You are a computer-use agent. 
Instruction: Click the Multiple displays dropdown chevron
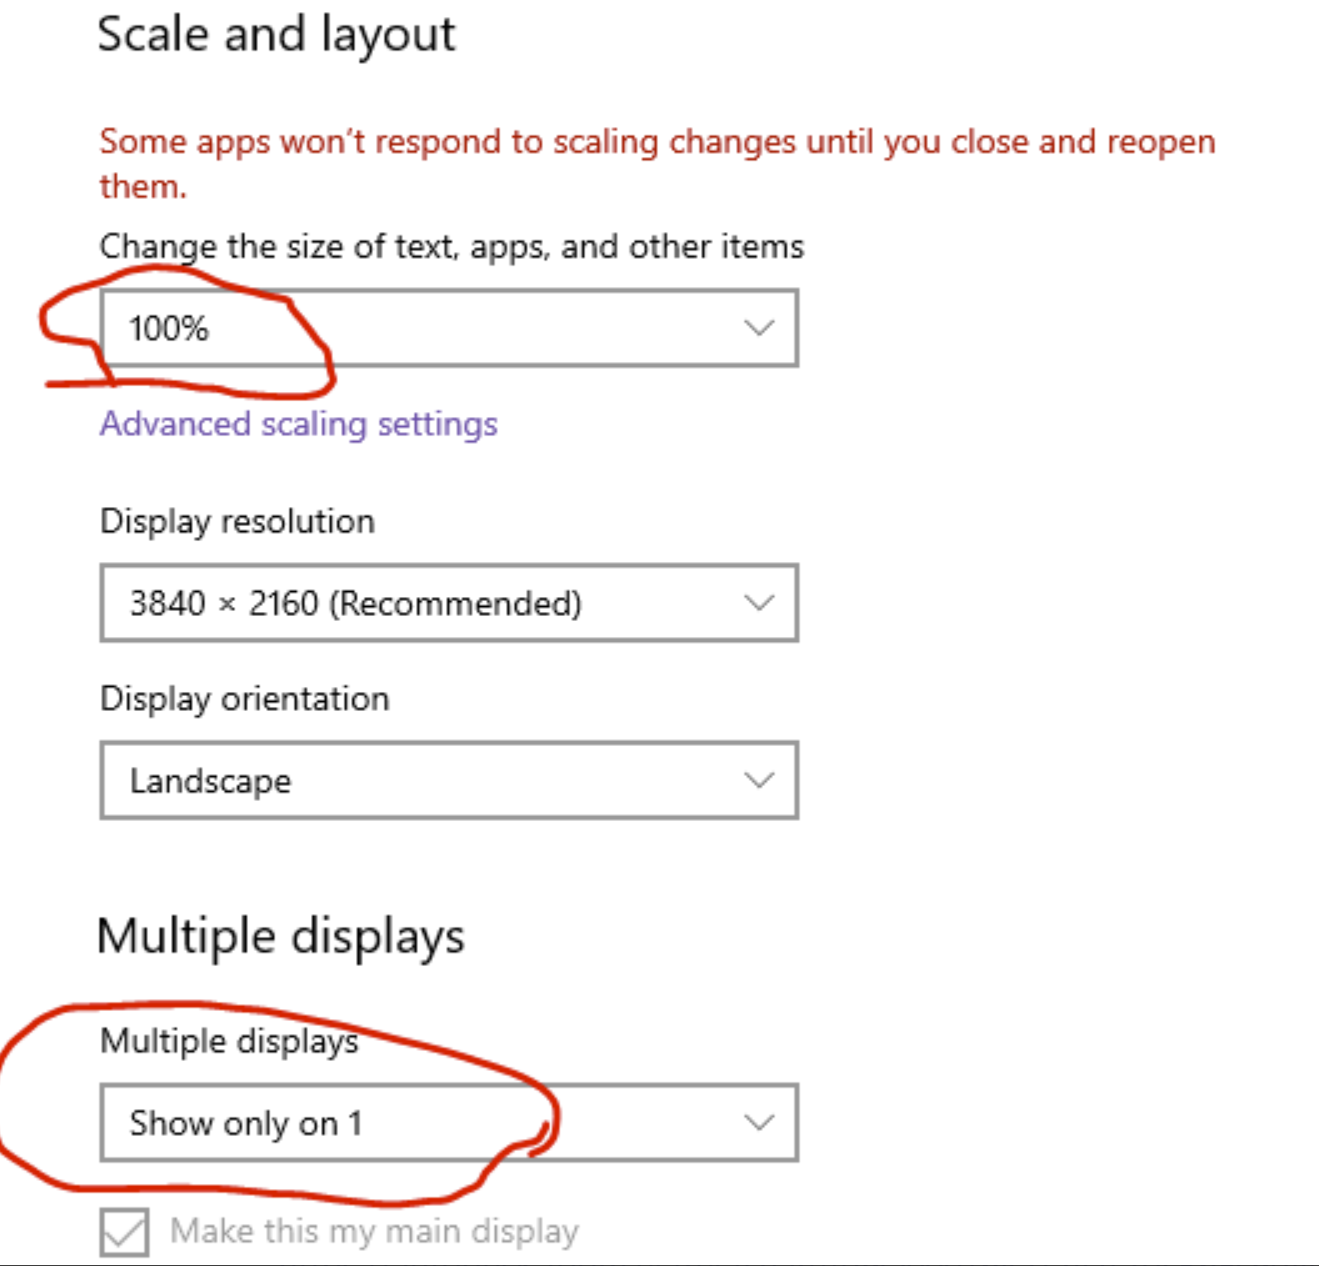pyautogui.click(x=757, y=1123)
